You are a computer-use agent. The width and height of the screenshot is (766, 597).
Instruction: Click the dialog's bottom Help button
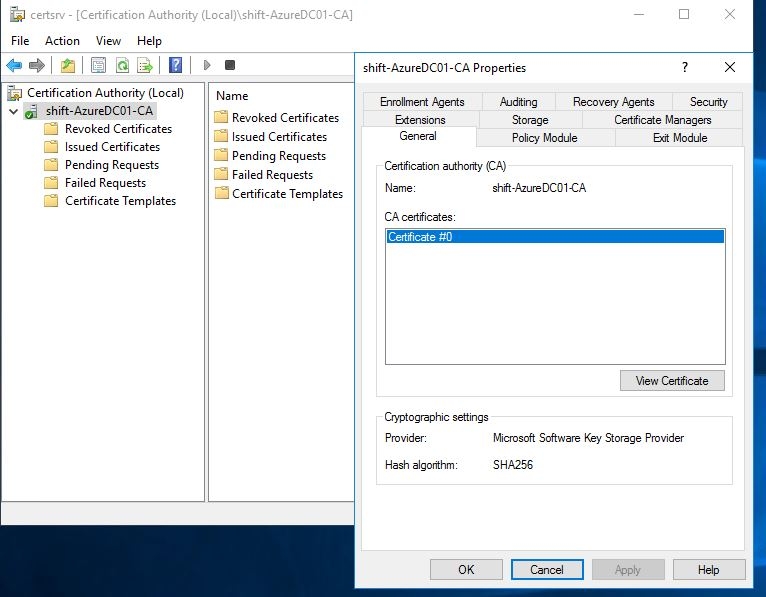pos(709,570)
